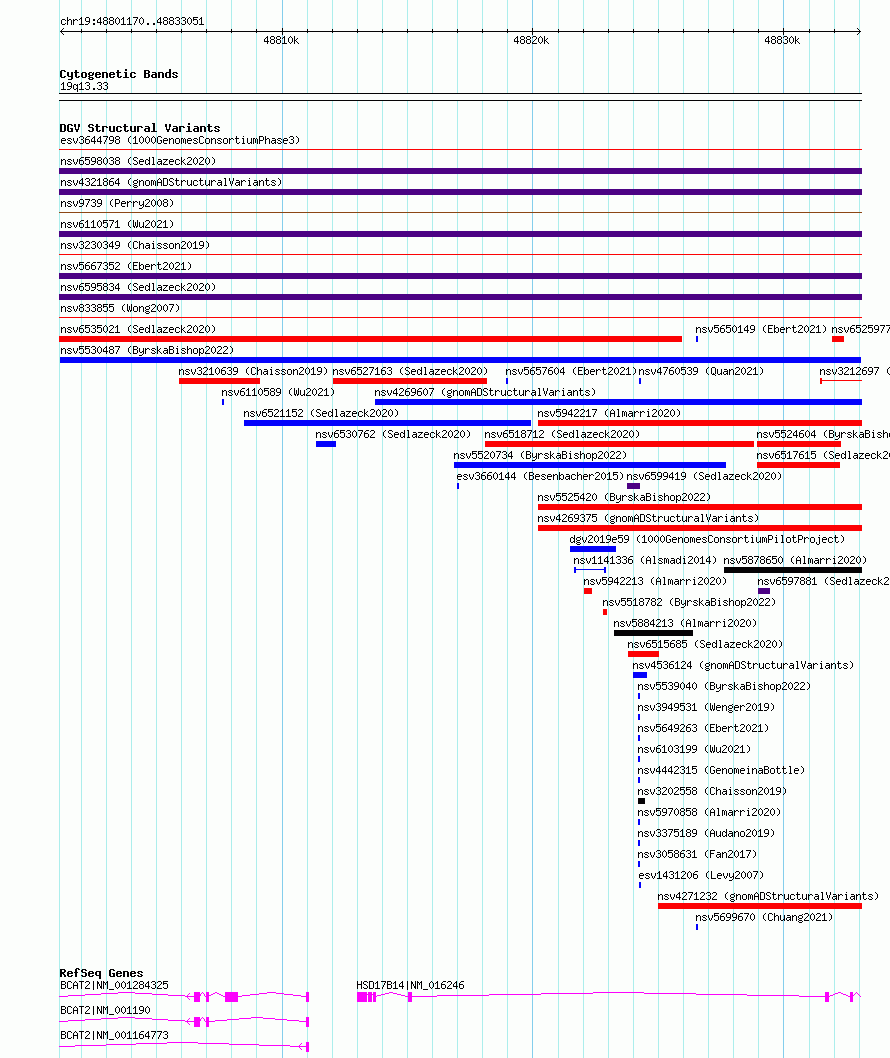
Task: Click small blue nsv6530762 Sedlazeck2020 bar
Action: (325, 443)
